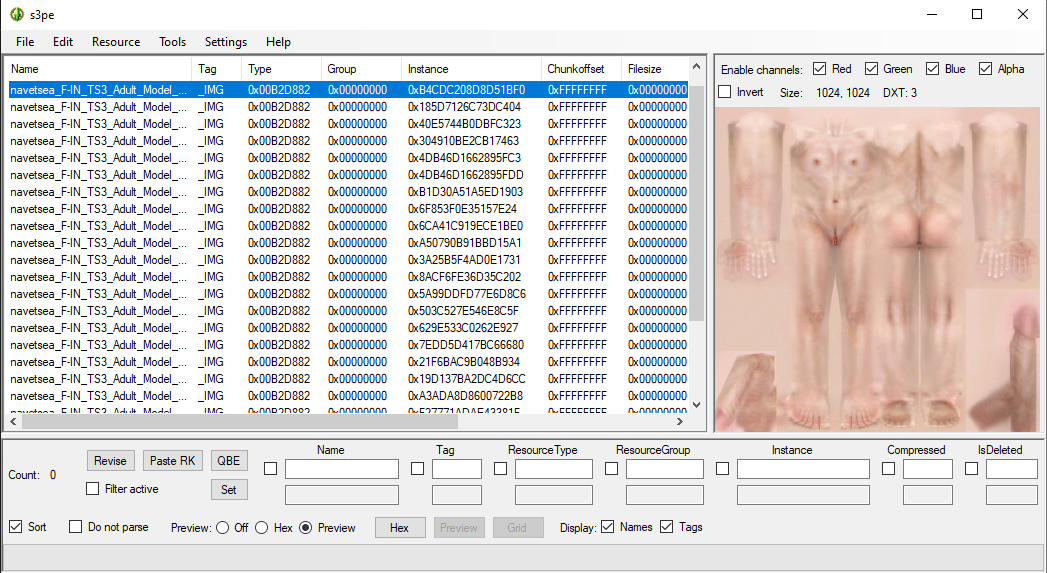The image size is (1047, 573).
Task: Click the upper ResourceGroup filter input field
Action: tap(664, 469)
